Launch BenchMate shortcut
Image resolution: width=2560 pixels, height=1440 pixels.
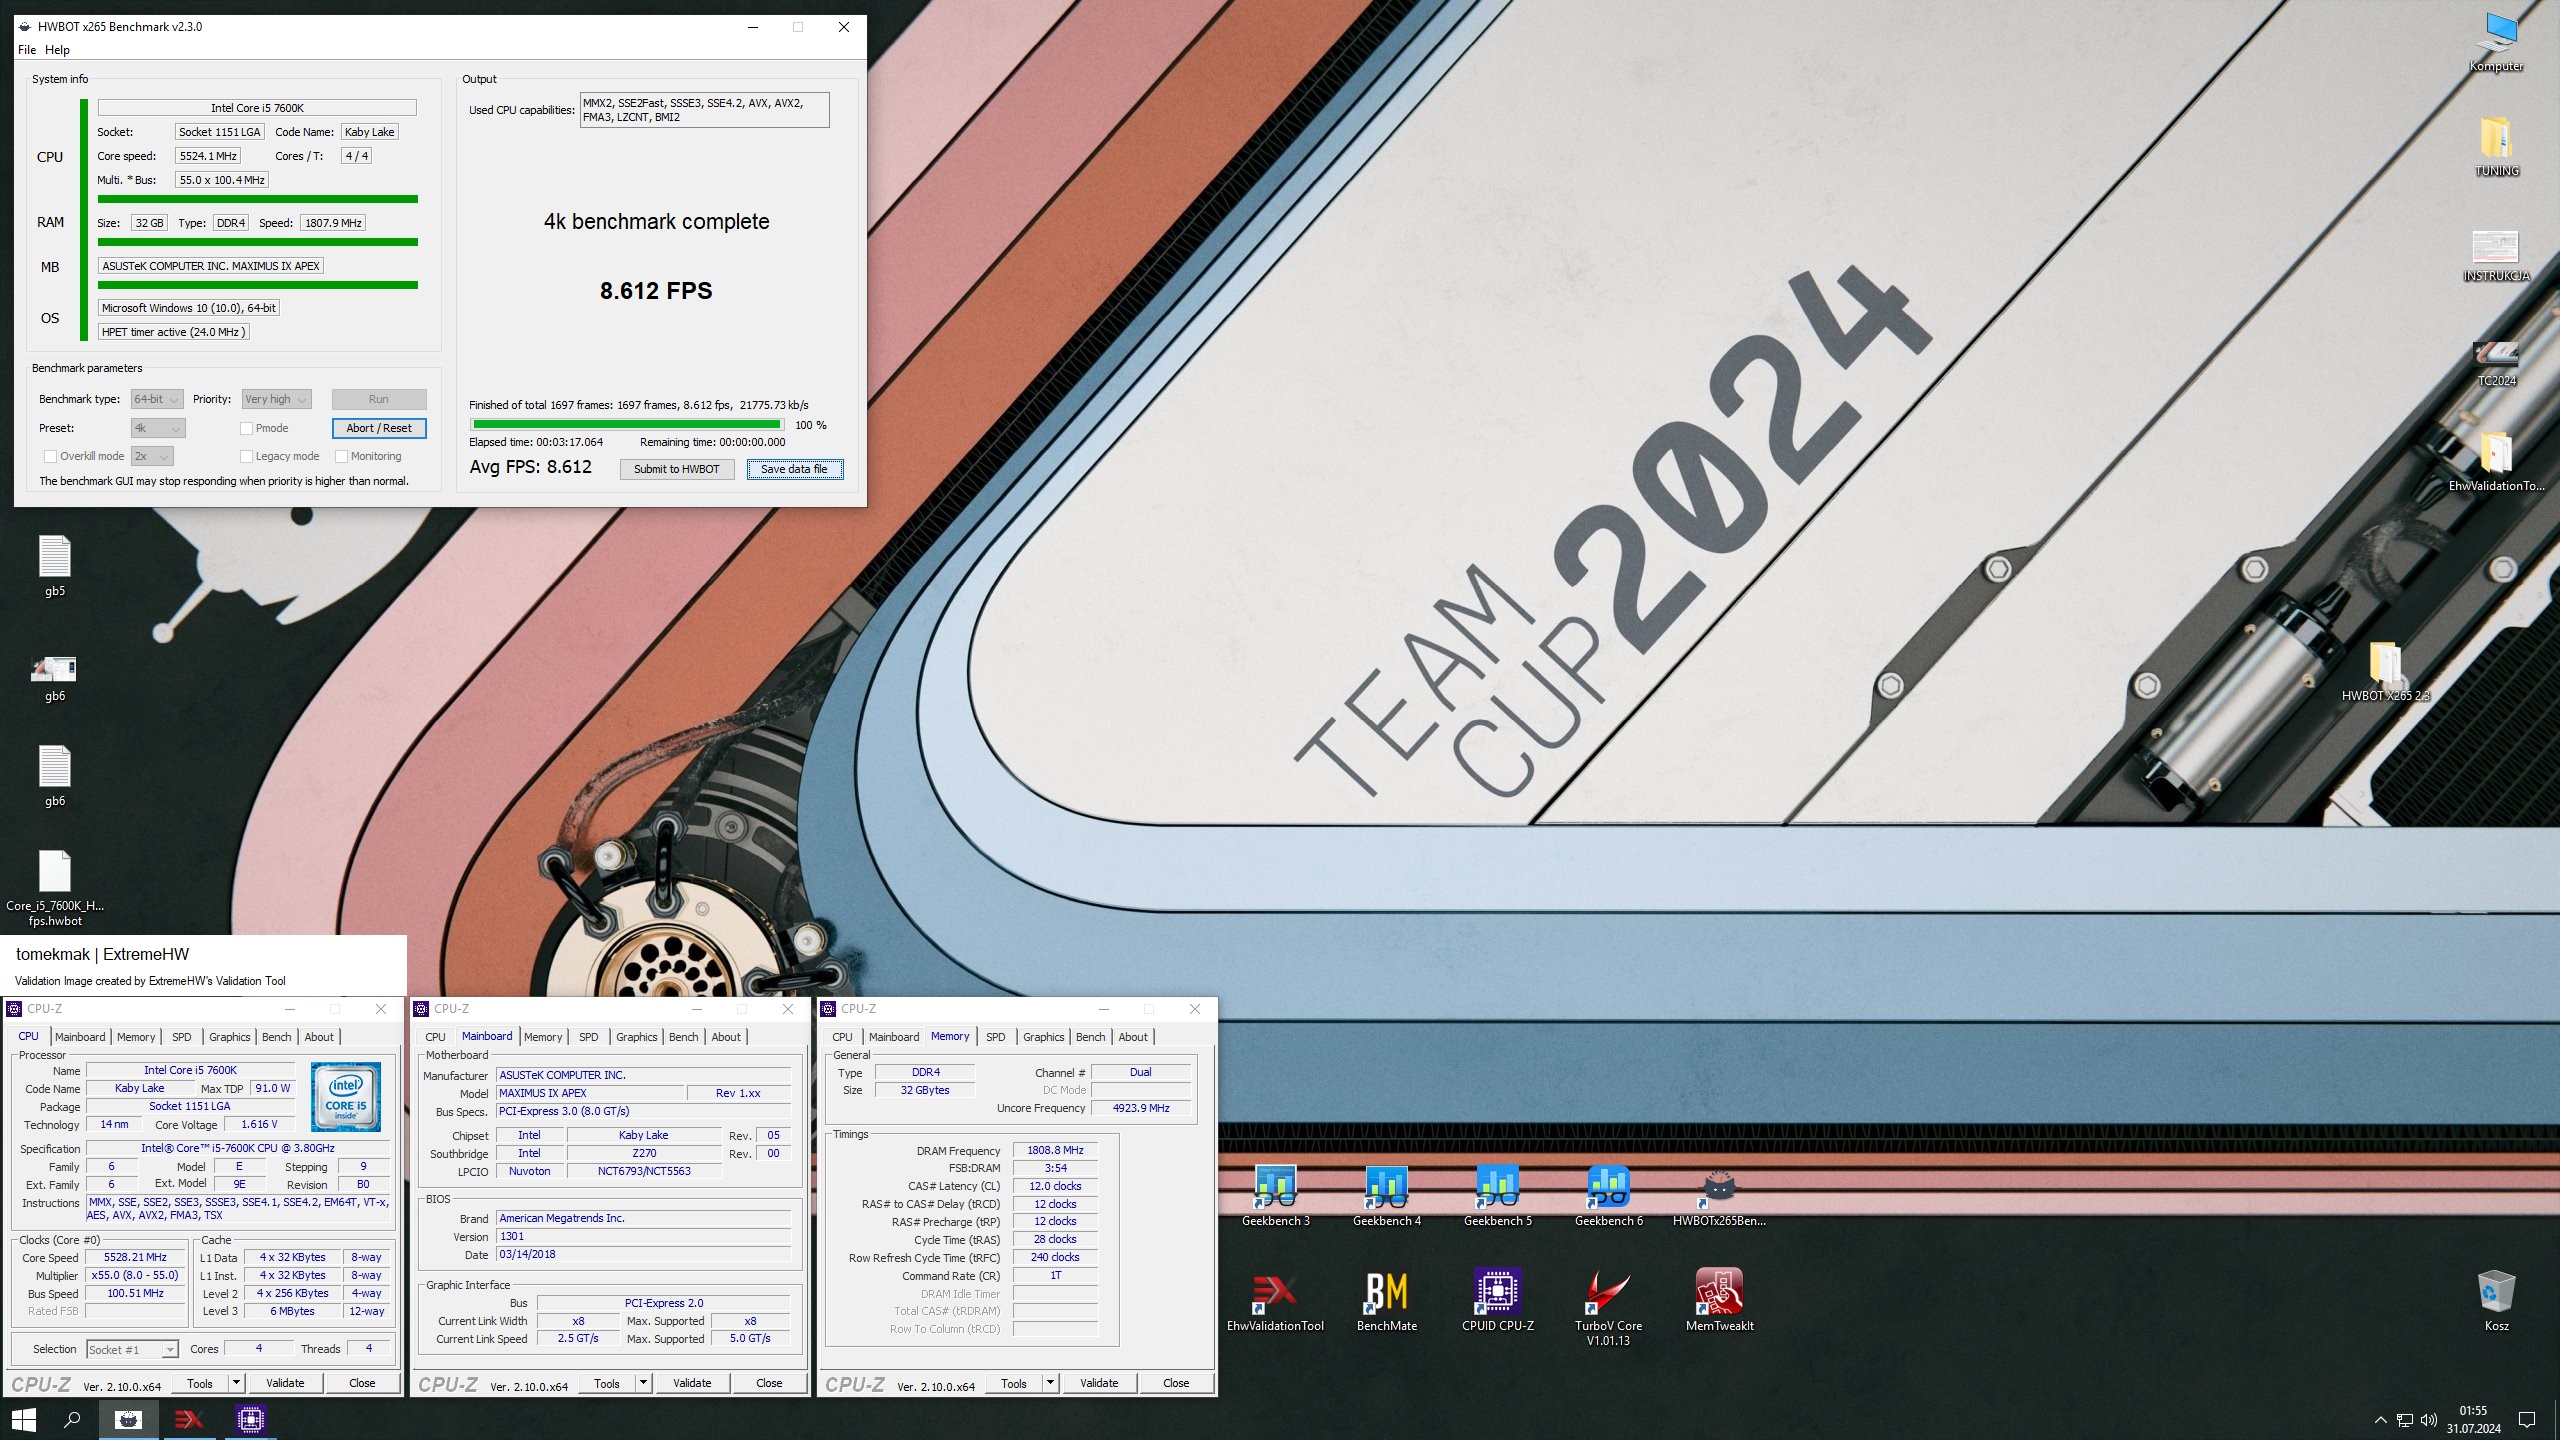pos(1387,1300)
